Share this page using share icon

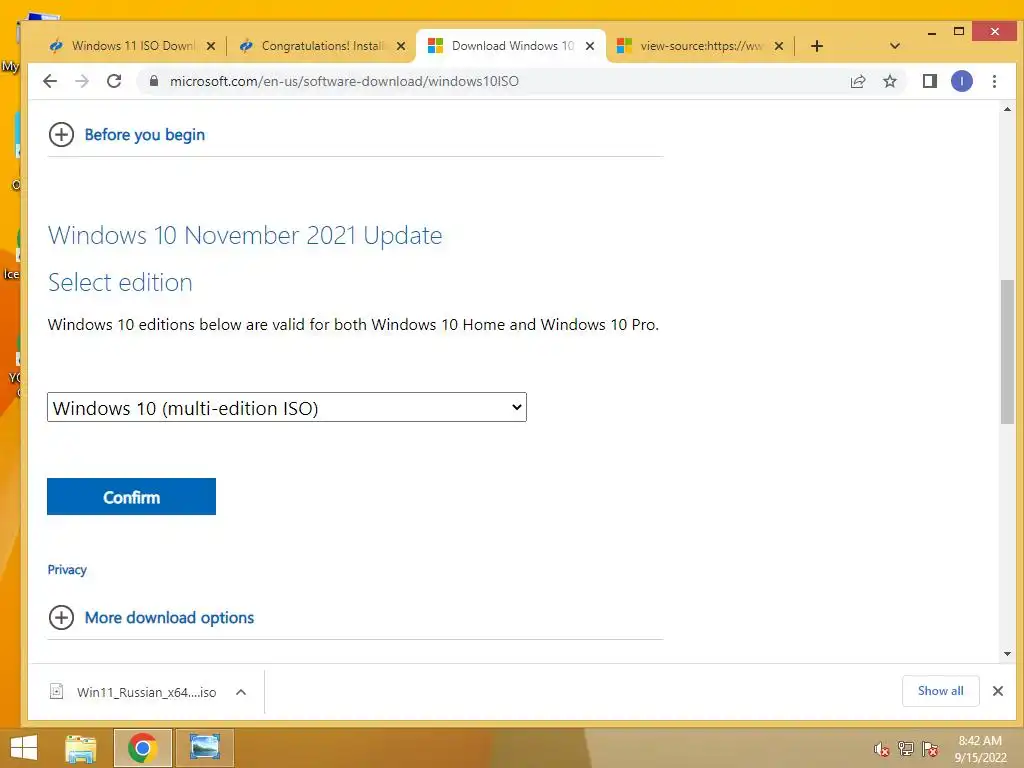[857, 81]
